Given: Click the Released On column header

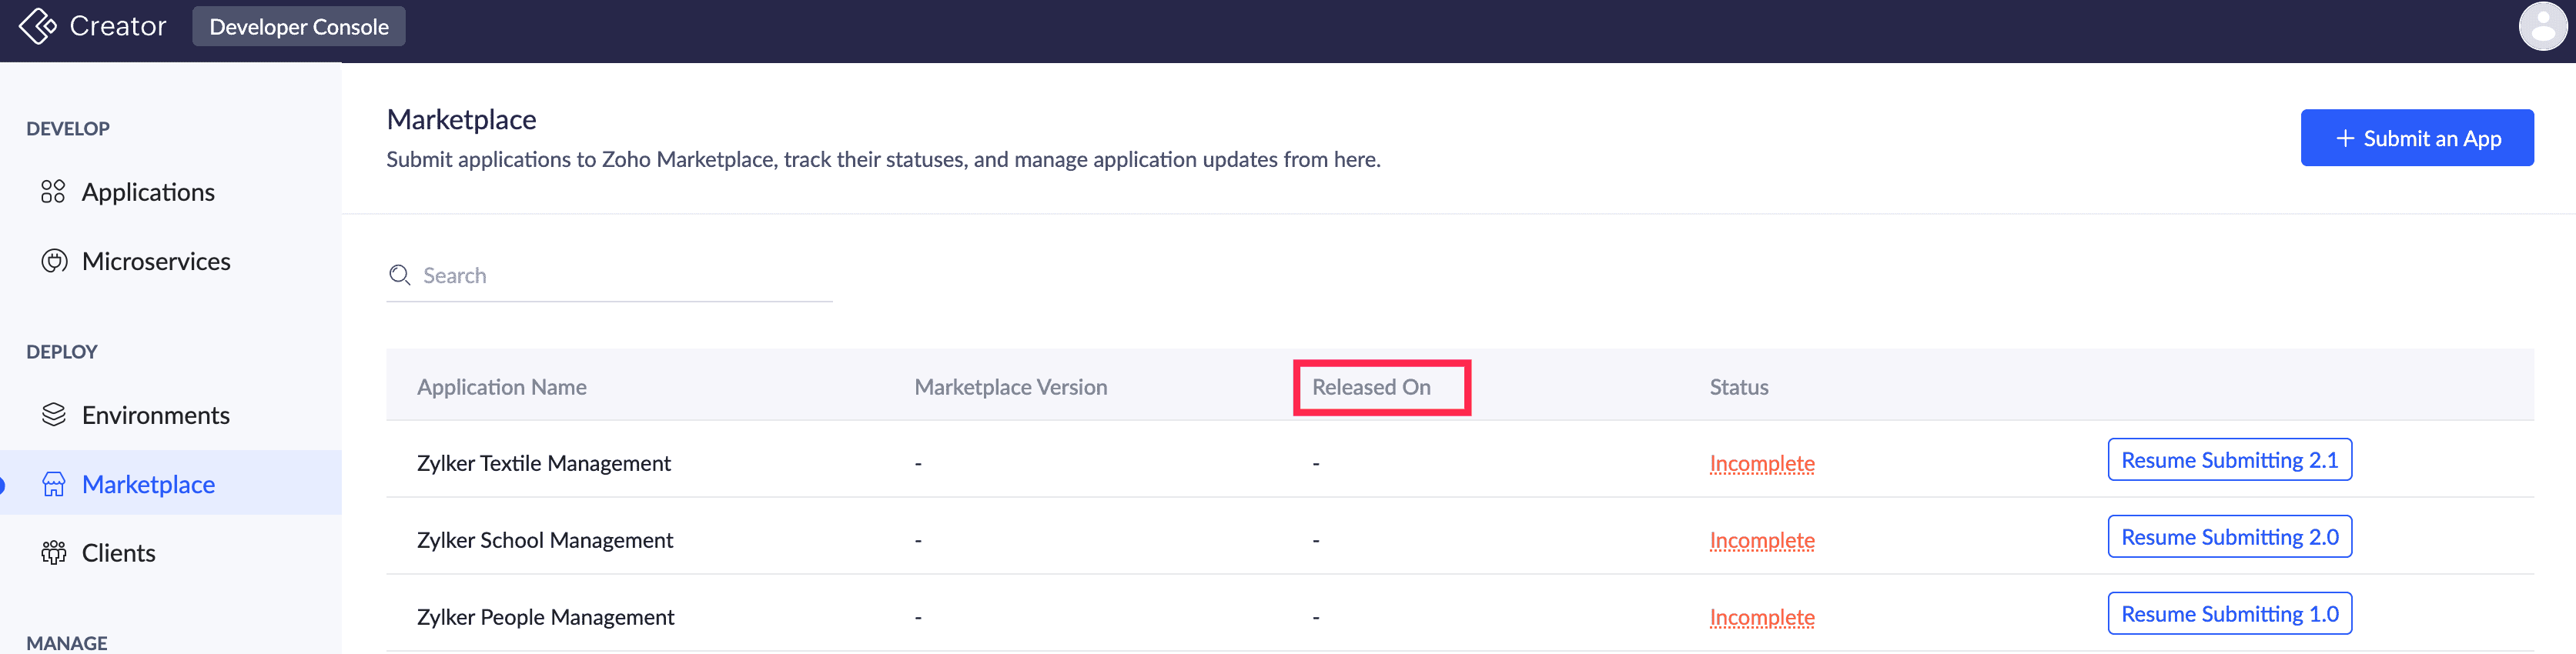Looking at the screenshot, I should [1371, 387].
